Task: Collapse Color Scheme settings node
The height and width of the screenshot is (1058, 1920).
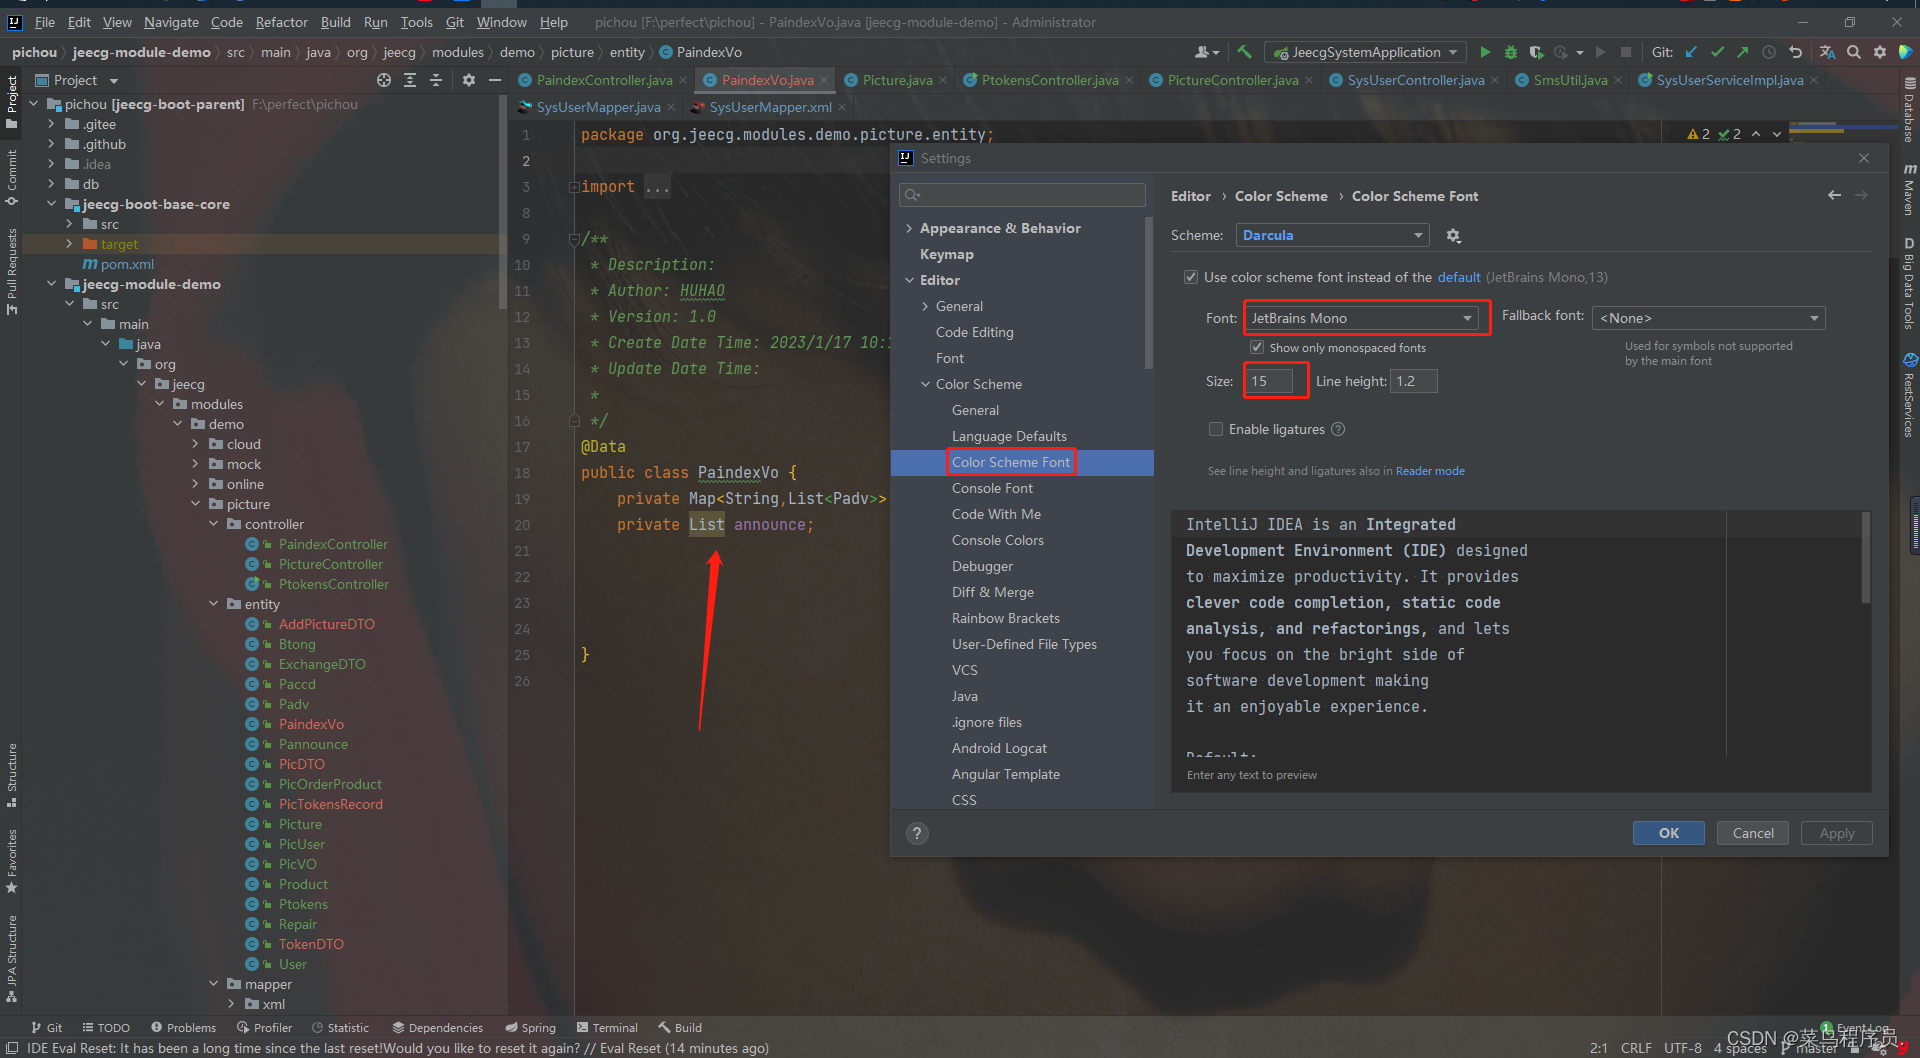Action: 925,384
